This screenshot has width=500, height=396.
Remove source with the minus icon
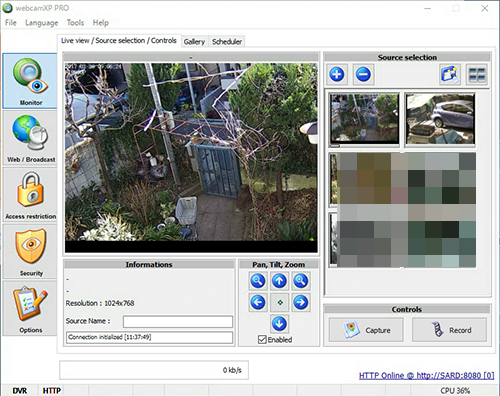tap(363, 74)
